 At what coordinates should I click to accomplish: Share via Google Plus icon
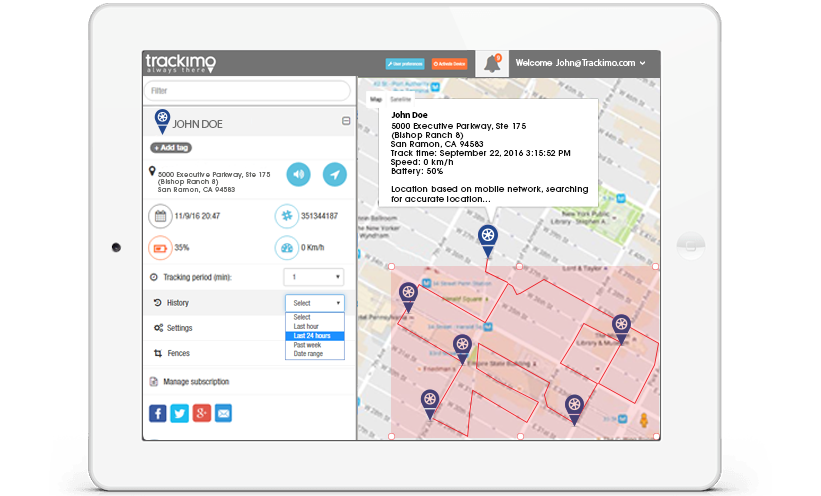pyautogui.click(x=202, y=413)
